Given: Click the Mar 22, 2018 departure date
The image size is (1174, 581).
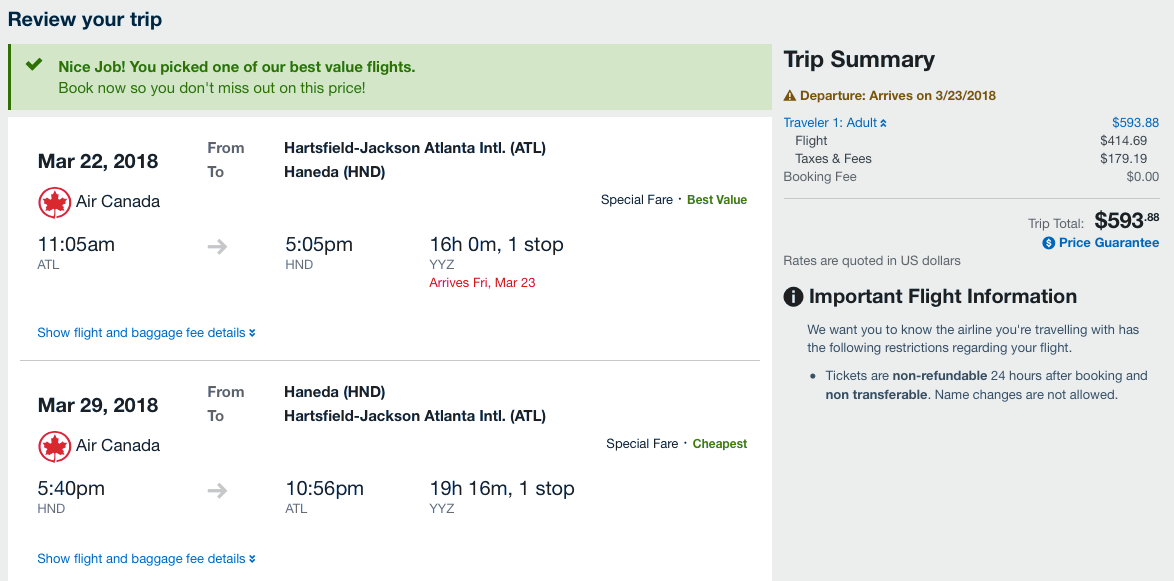Looking at the screenshot, I should click(98, 161).
